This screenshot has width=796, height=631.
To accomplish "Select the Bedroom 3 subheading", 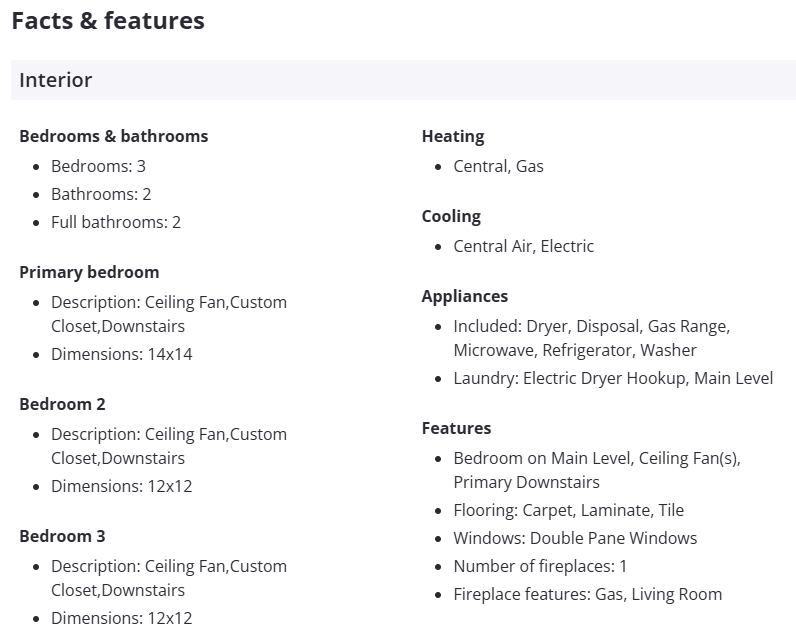I will 62,536.
